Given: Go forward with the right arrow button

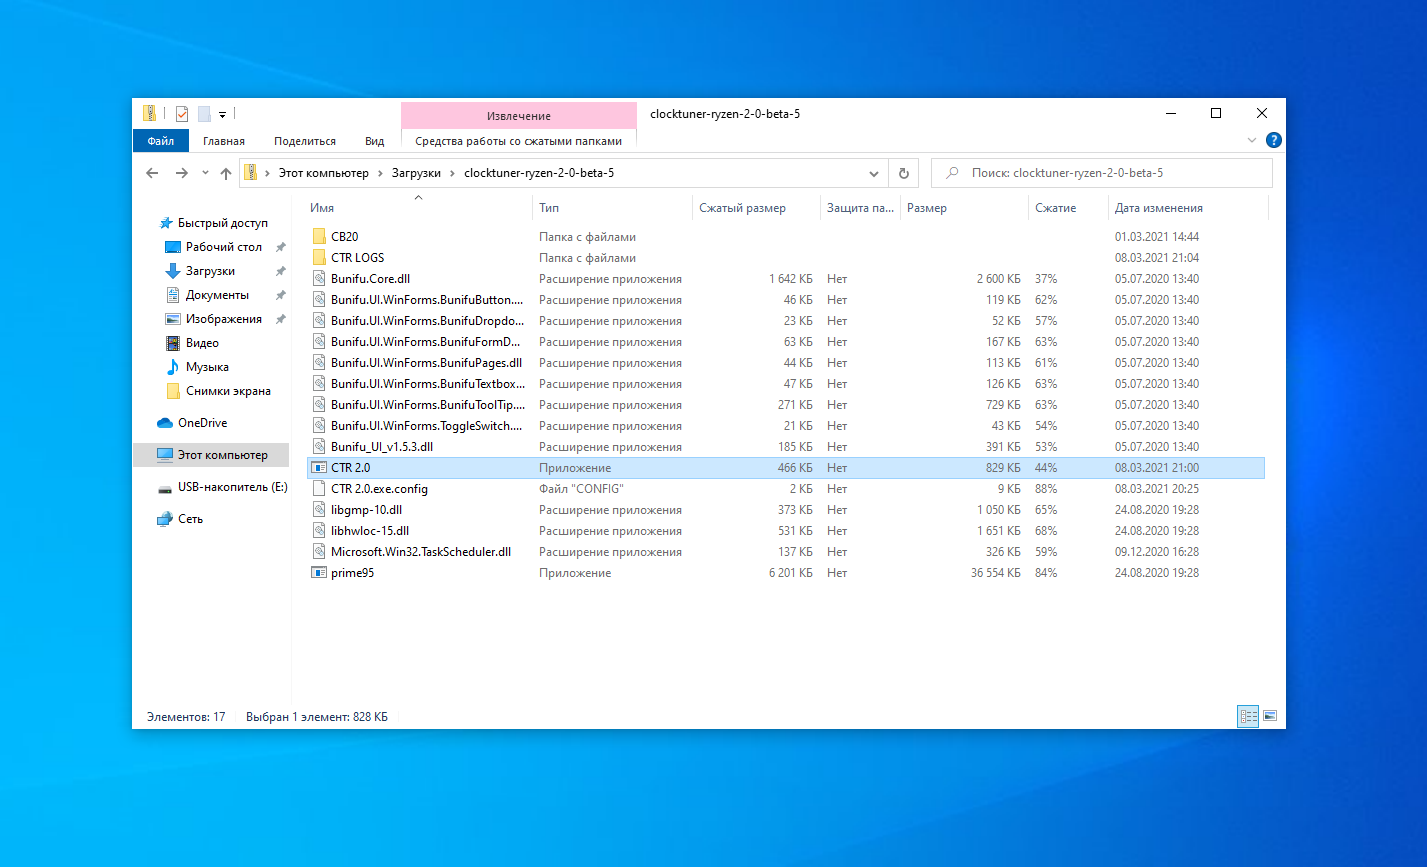Looking at the screenshot, I should tap(181, 173).
